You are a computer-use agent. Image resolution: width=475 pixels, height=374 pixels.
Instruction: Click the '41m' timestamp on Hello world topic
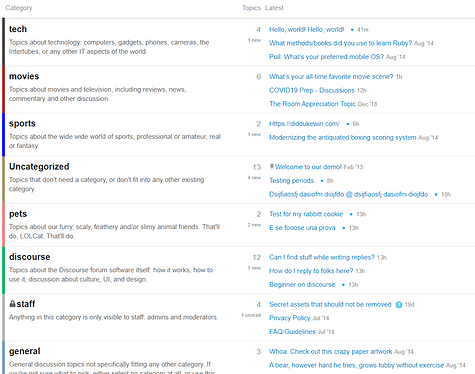363,30
